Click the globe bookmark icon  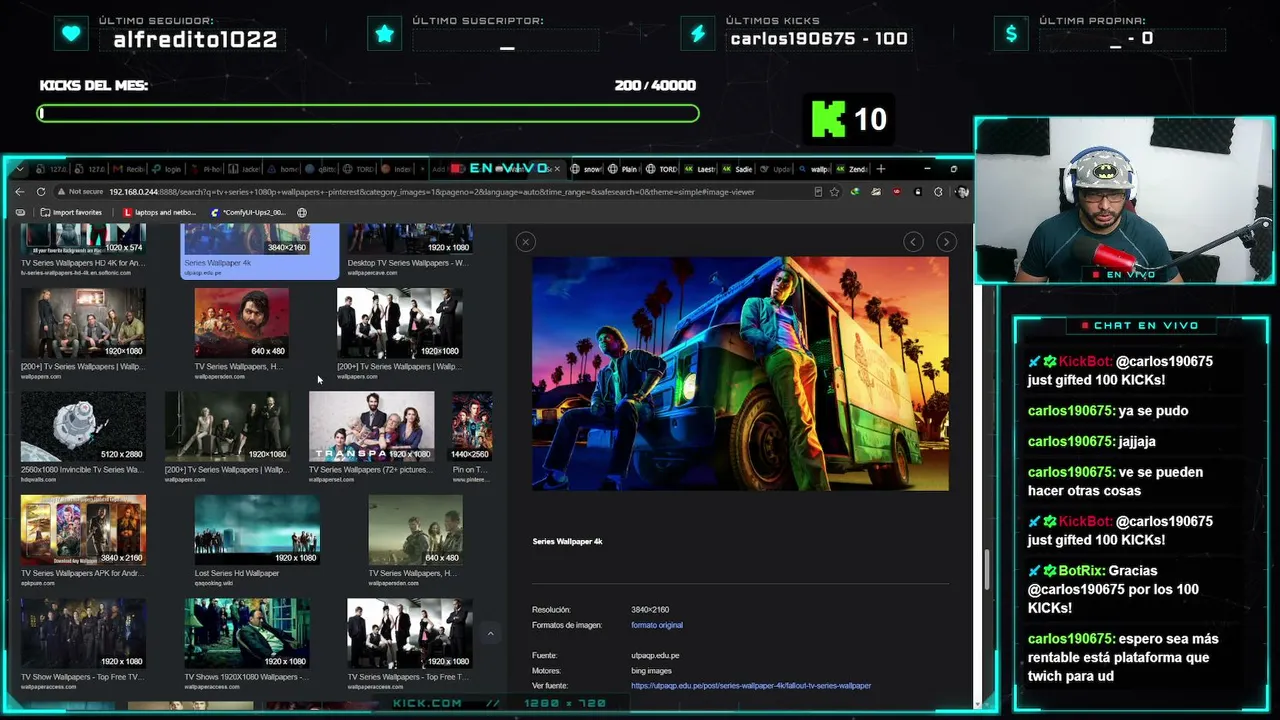pyautogui.click(x=302, y=213)
